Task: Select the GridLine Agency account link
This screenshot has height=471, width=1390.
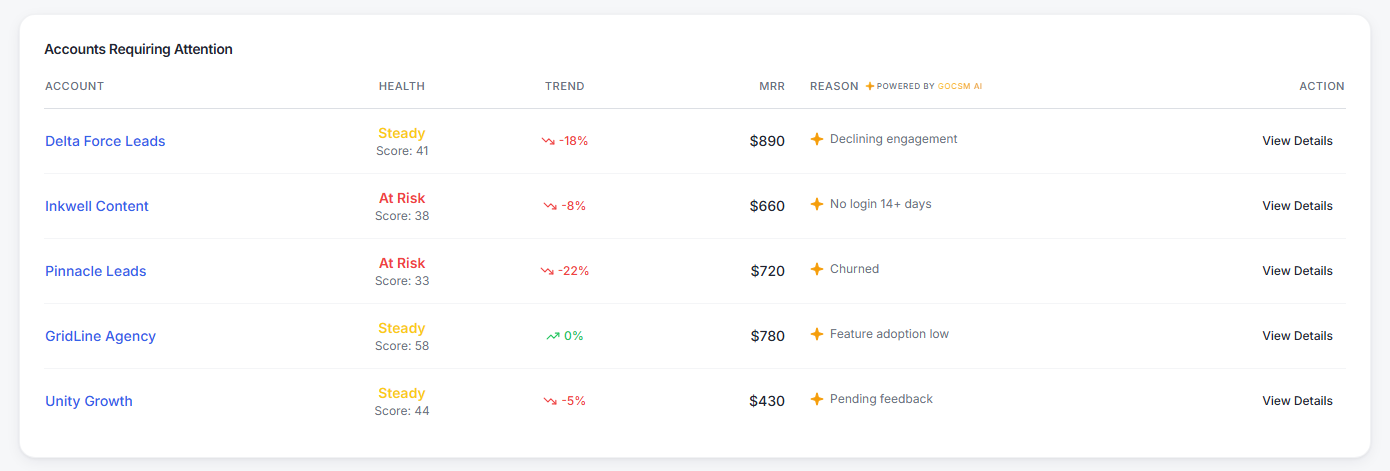Action: [100, 336]
